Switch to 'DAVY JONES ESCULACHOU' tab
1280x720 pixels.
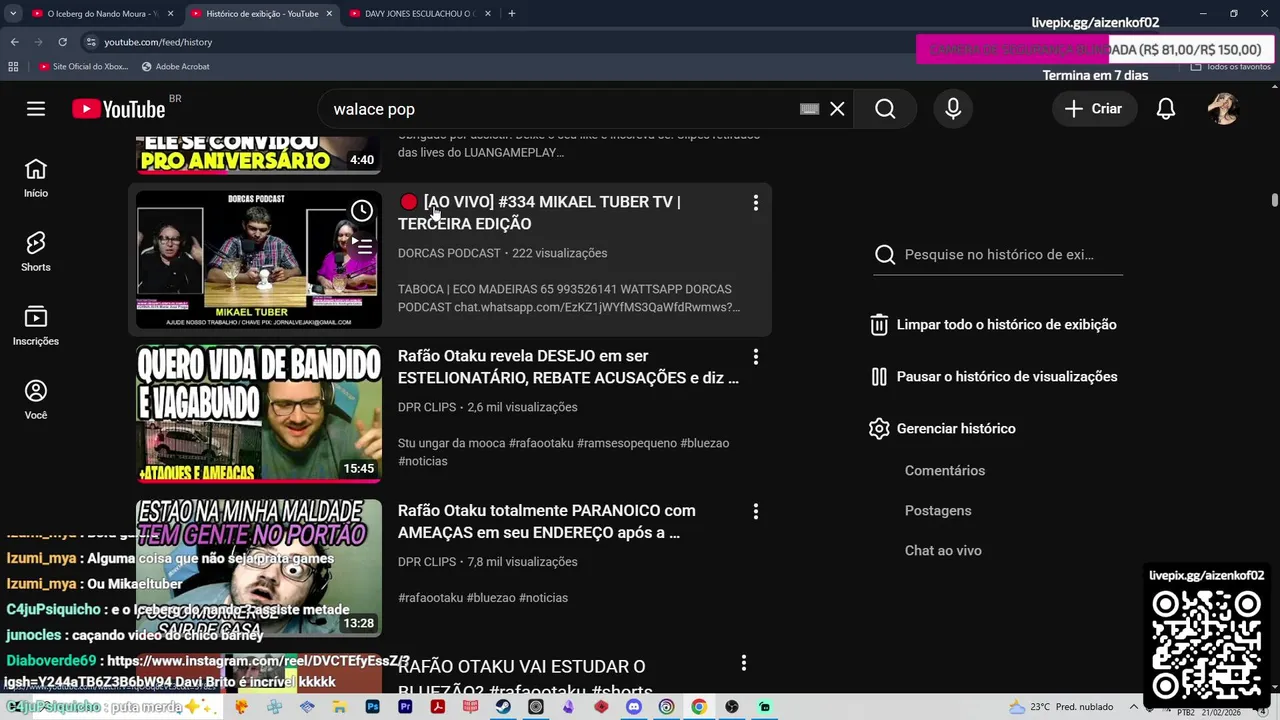coord(418,14)
